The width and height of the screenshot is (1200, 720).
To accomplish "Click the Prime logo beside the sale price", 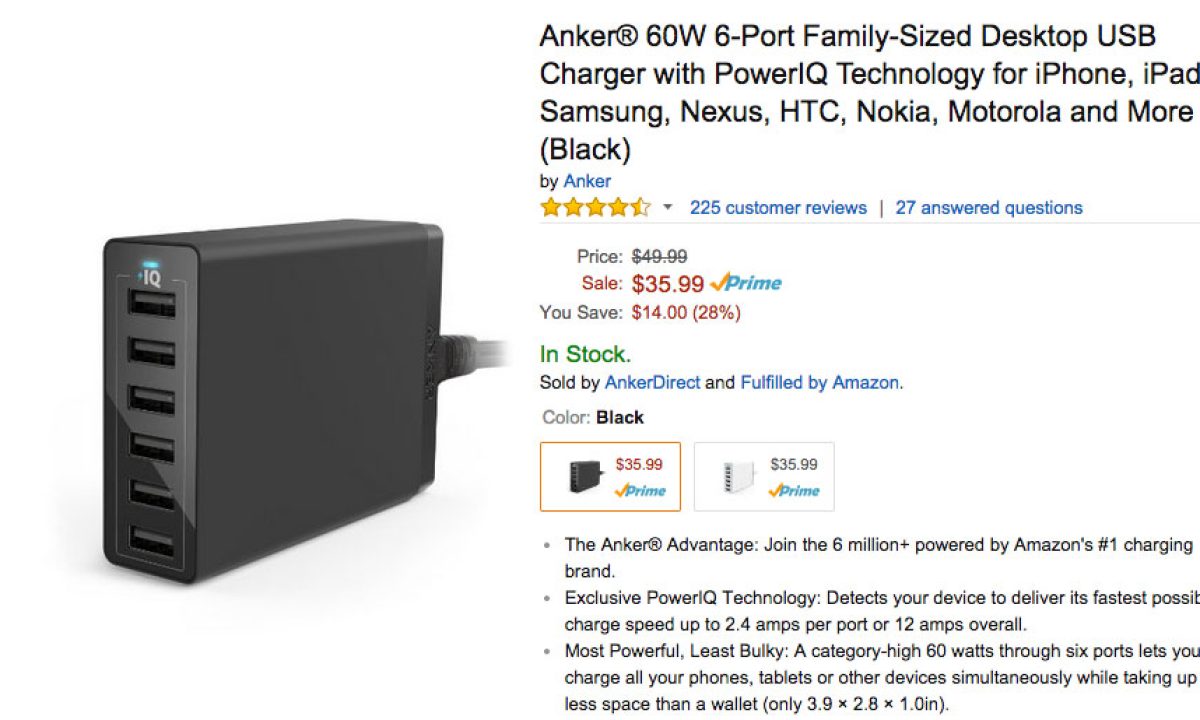I will [x=746, y=283].
